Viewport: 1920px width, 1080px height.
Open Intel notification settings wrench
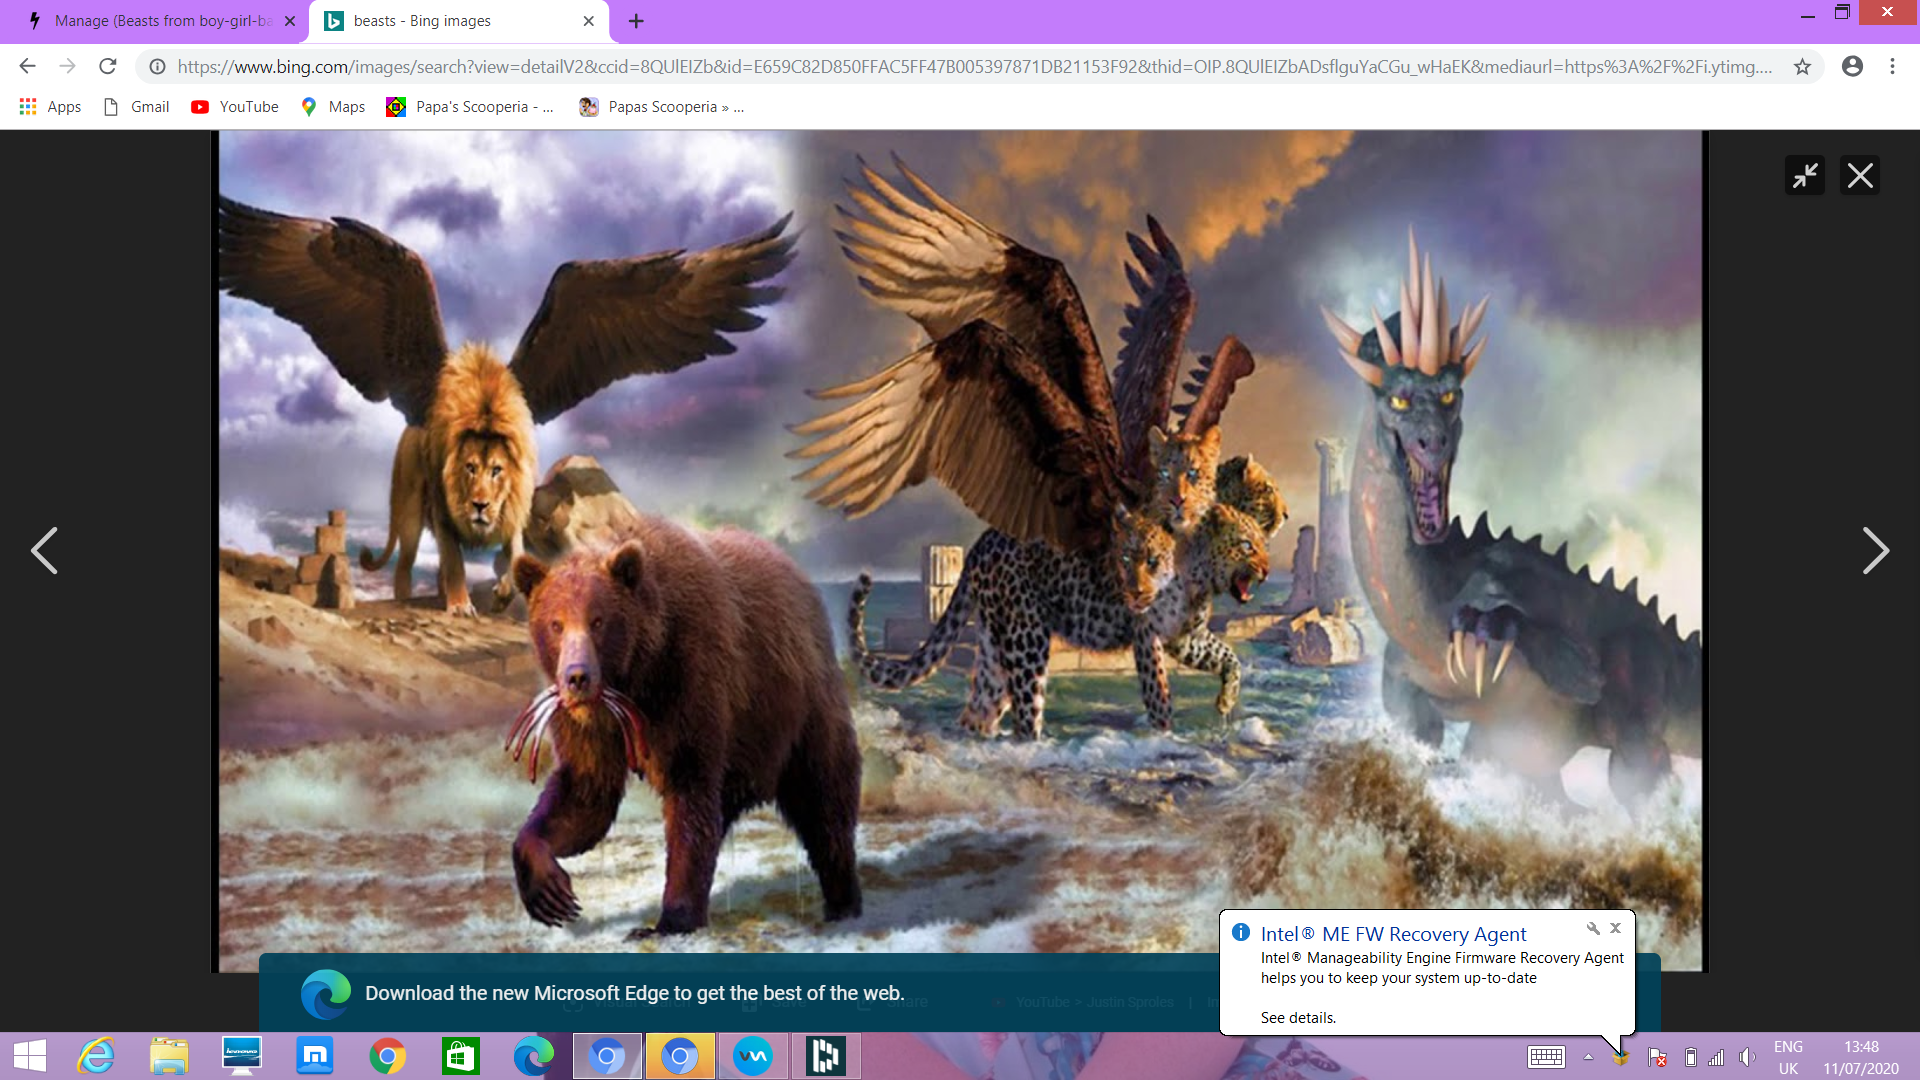pyautogui.click(x=1593, y=928)
